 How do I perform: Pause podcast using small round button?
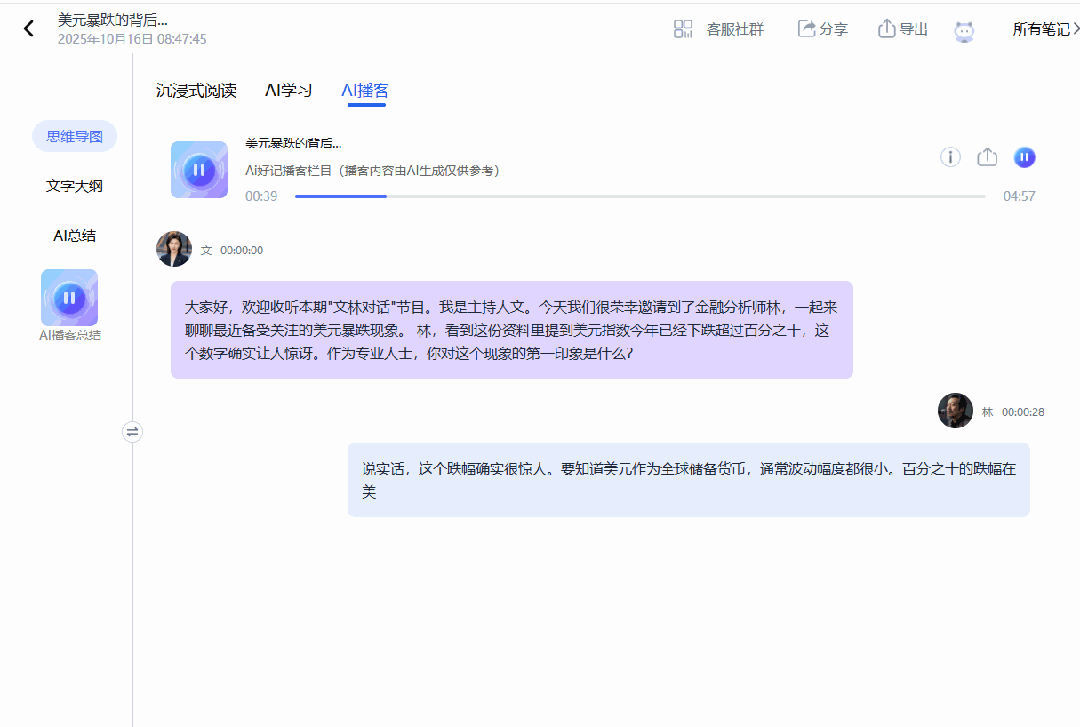point(1024,157)
